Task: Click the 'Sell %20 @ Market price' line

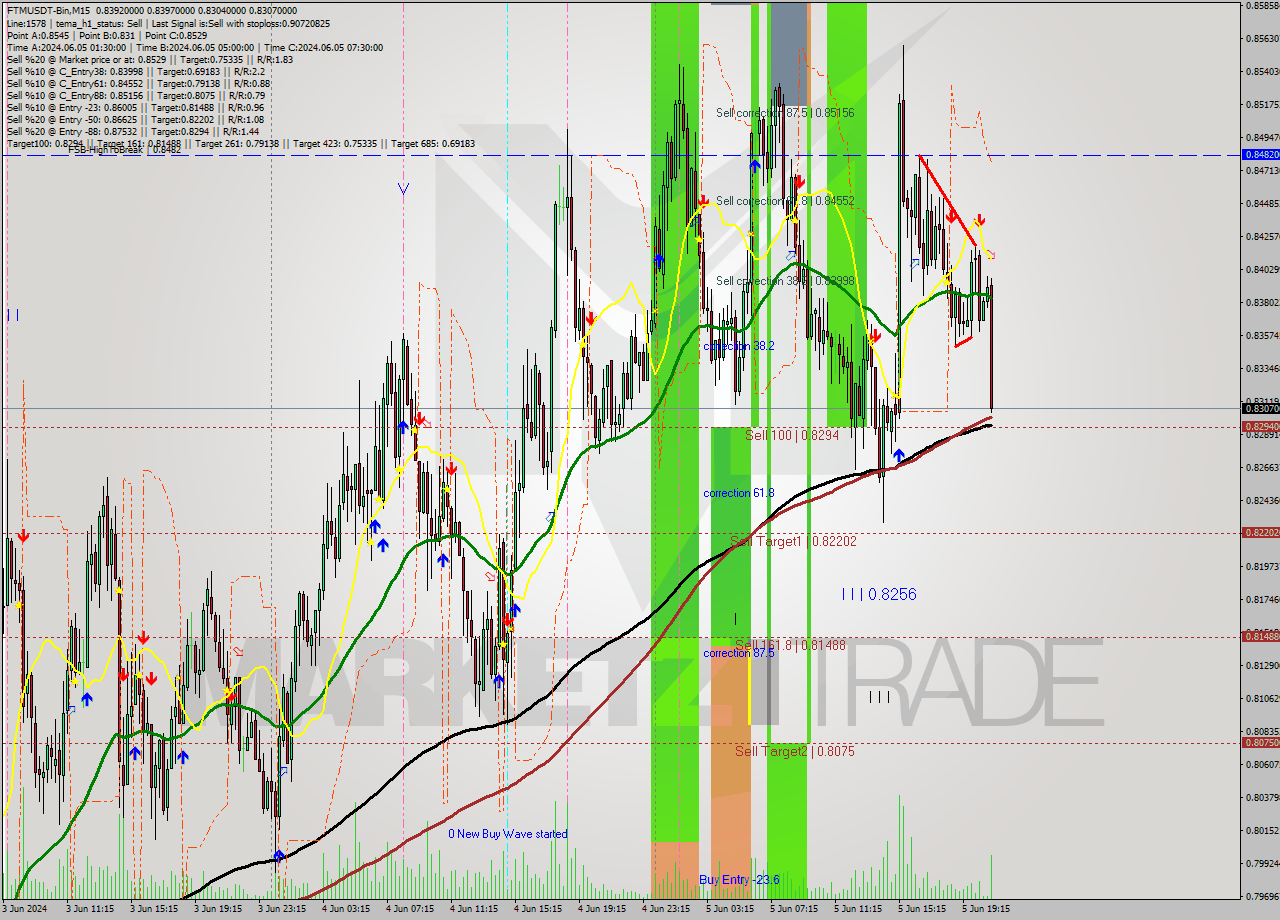Action: [x=150, y=59]
